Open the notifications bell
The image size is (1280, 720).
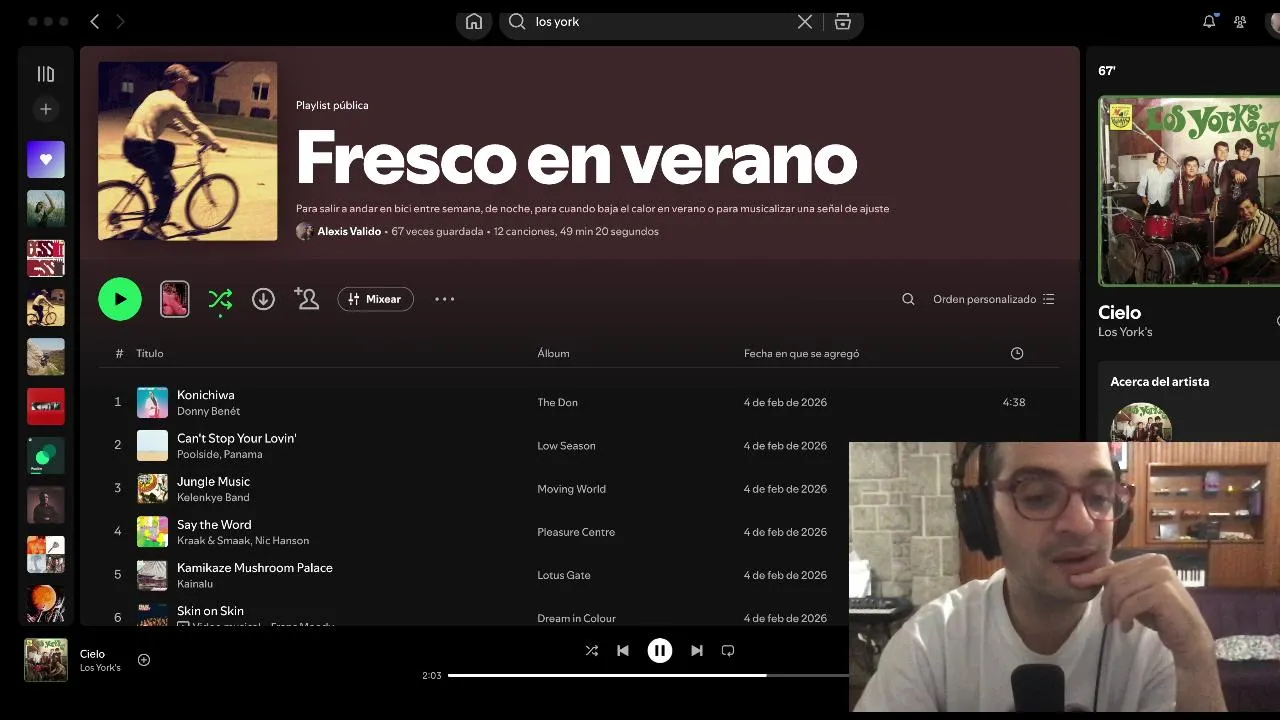point(1209,21)
